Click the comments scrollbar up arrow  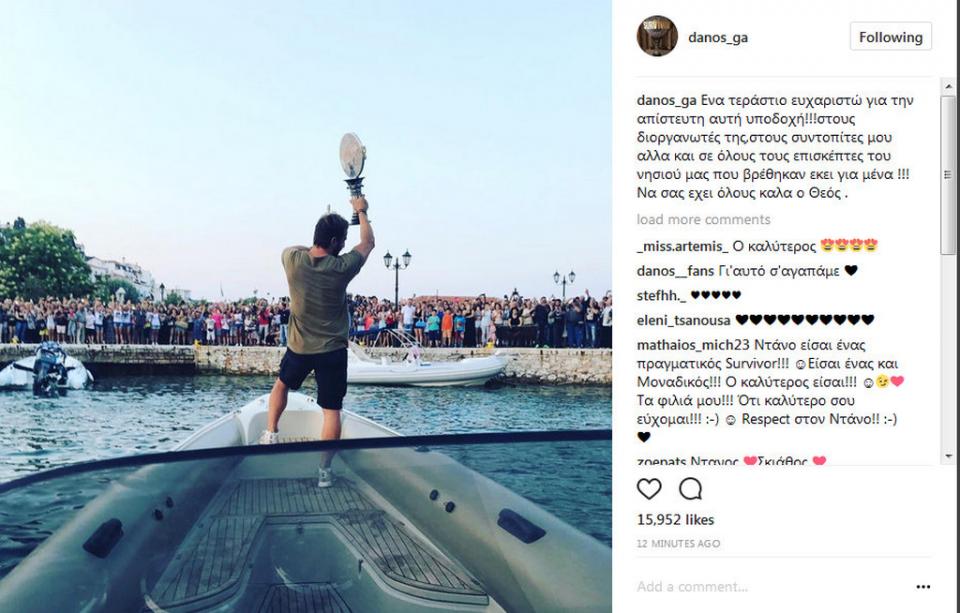click(x=948, y=87)
